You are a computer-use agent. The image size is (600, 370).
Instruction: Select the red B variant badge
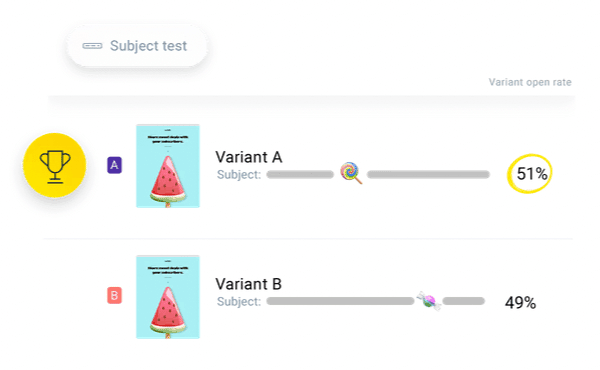(x=114, y=295)
